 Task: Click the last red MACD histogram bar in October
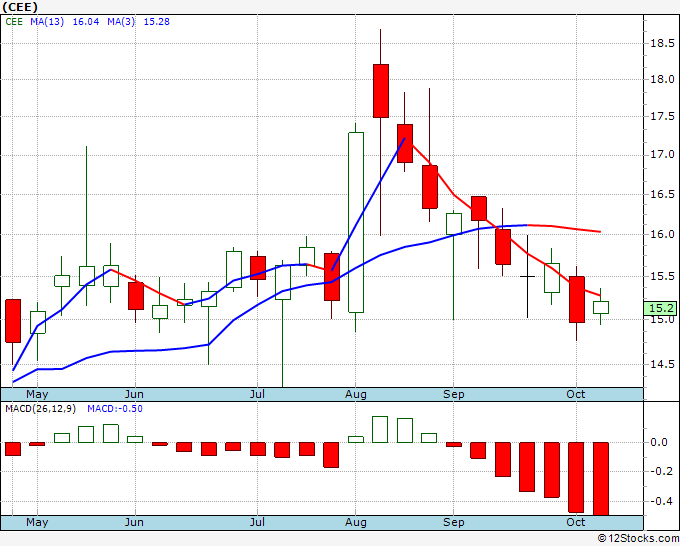[x=601, y=479]
